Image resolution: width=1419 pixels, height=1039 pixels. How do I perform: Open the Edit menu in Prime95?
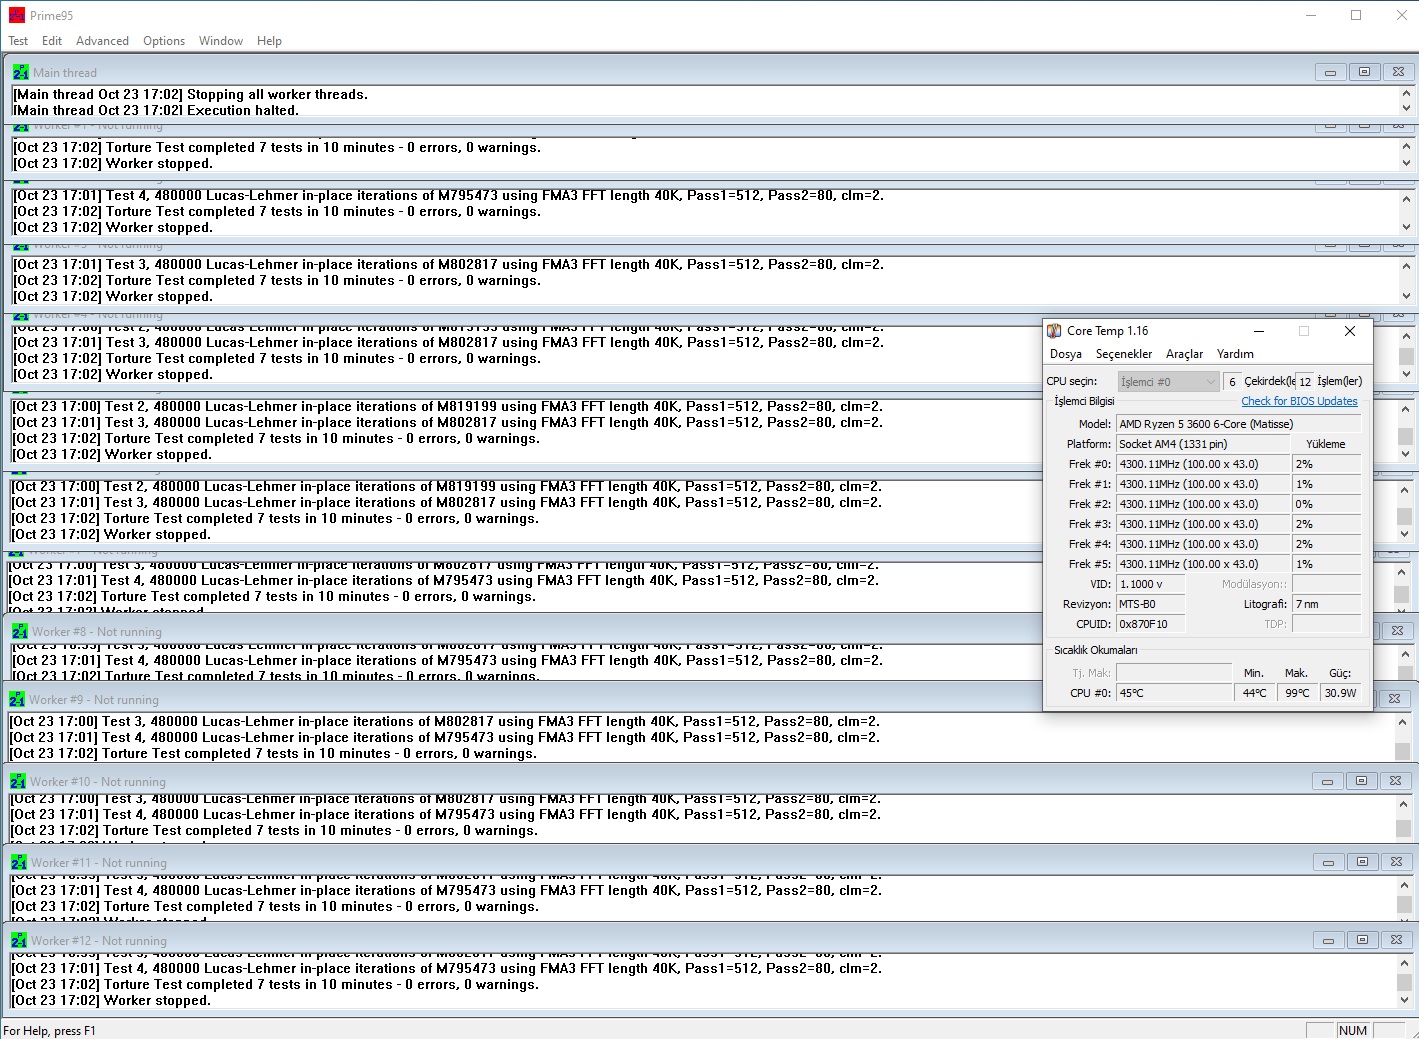[52, 41]
